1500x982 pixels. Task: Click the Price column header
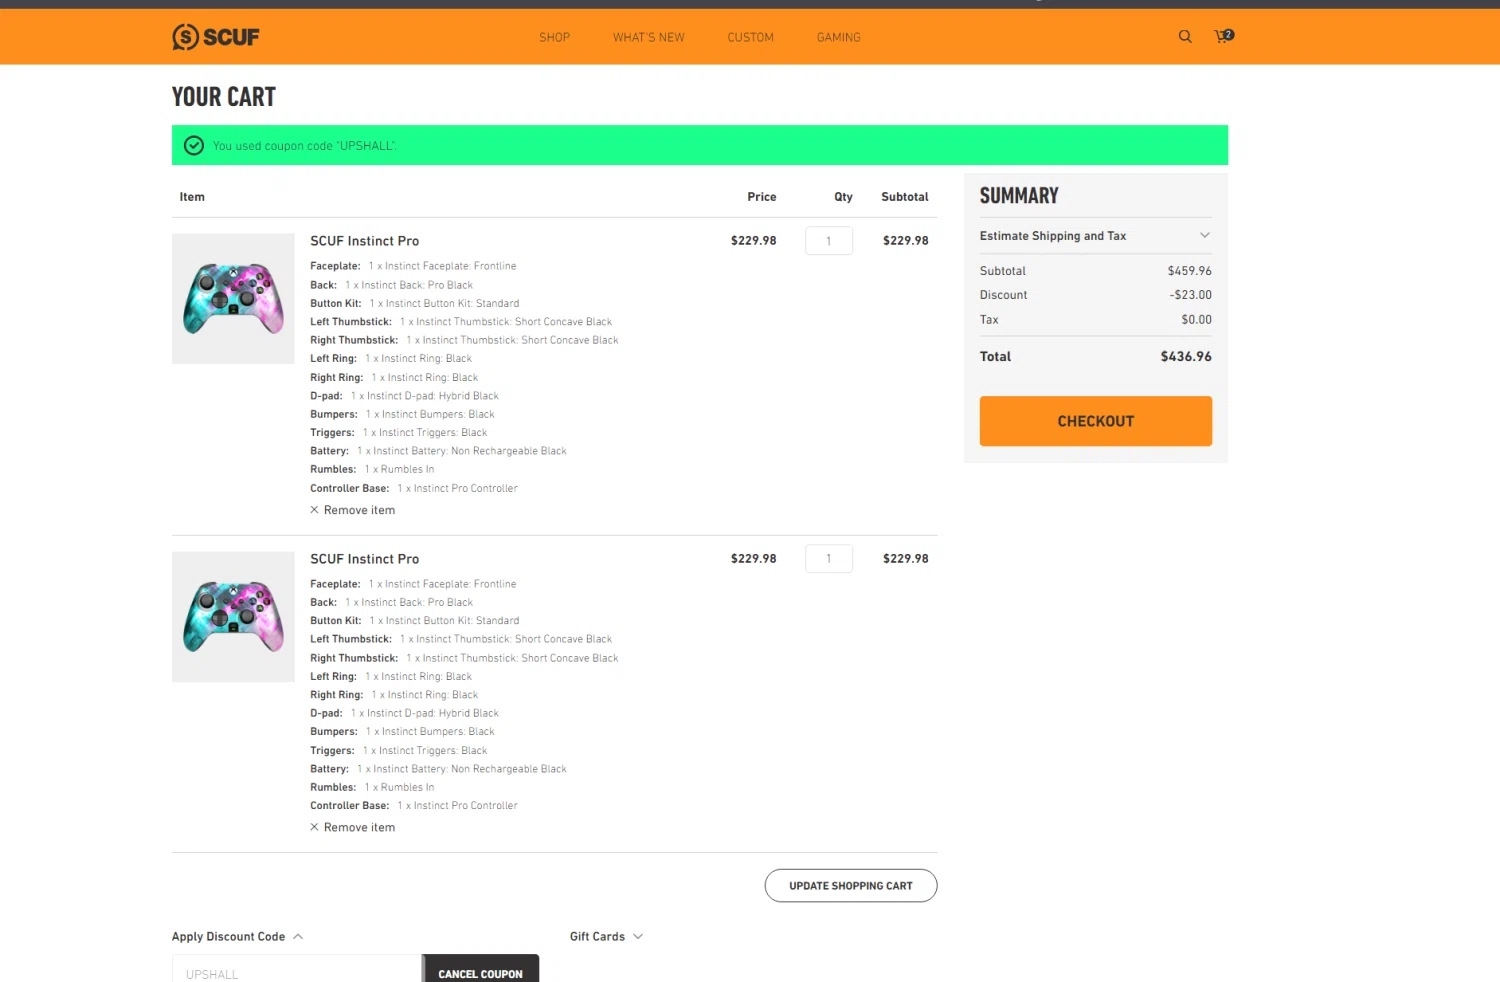[762, 197]
